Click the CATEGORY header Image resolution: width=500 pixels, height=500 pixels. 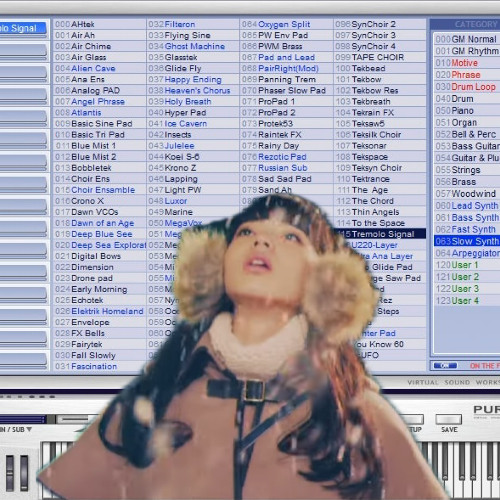coord(476,24)
